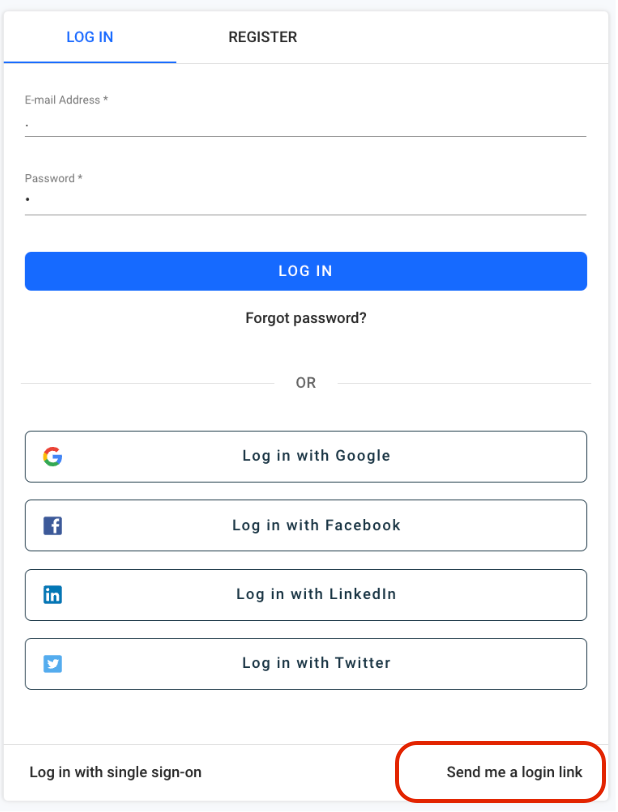Choose Log in with Twitter text
Viewport: 618px width, 812px height.
tap(316, 663)
